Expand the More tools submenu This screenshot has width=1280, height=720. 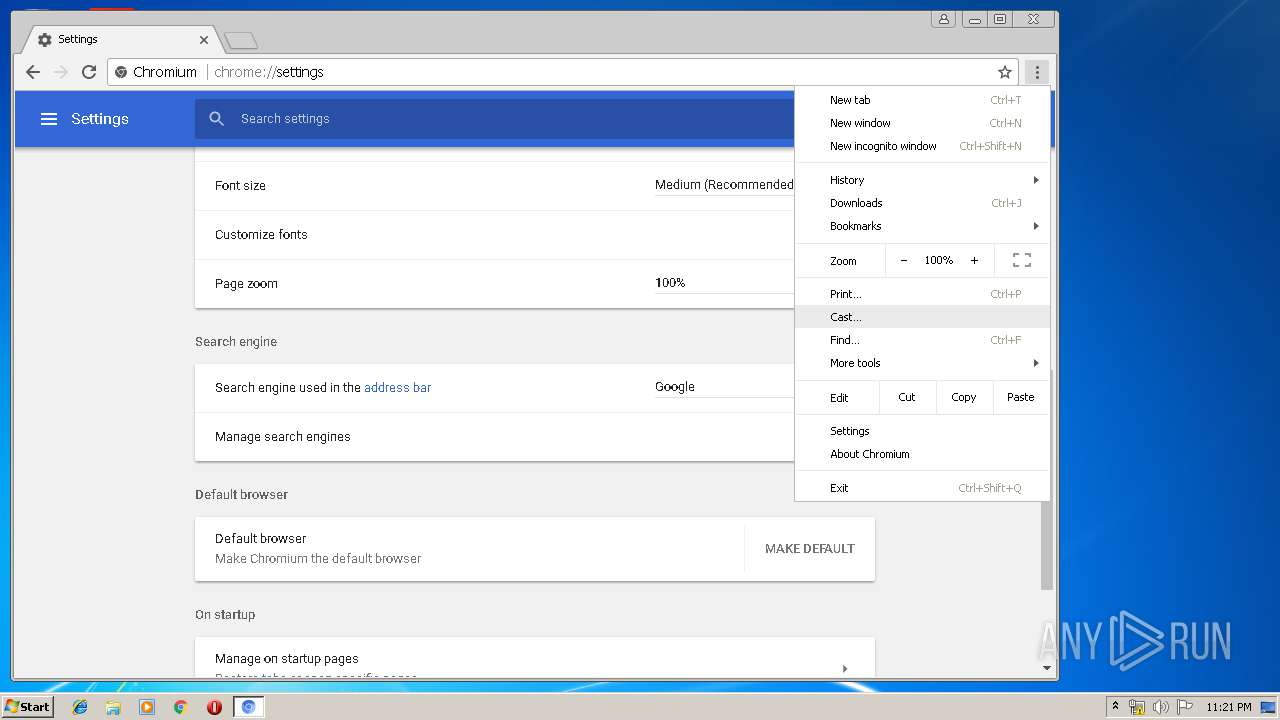tap(922, 363)
